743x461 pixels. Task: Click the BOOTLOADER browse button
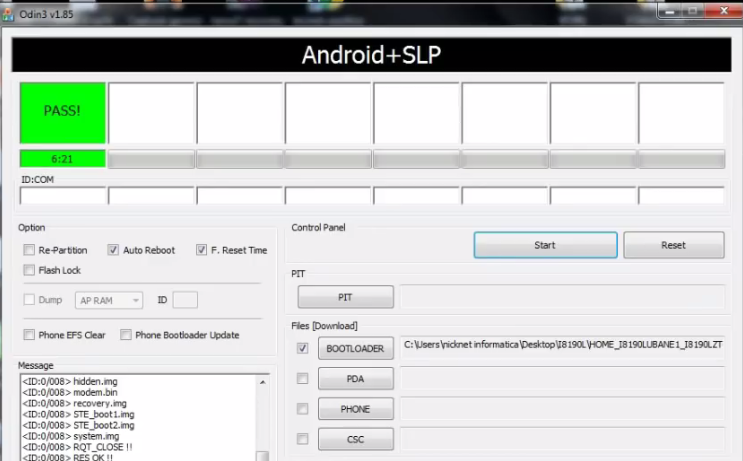tap(356, 348)
